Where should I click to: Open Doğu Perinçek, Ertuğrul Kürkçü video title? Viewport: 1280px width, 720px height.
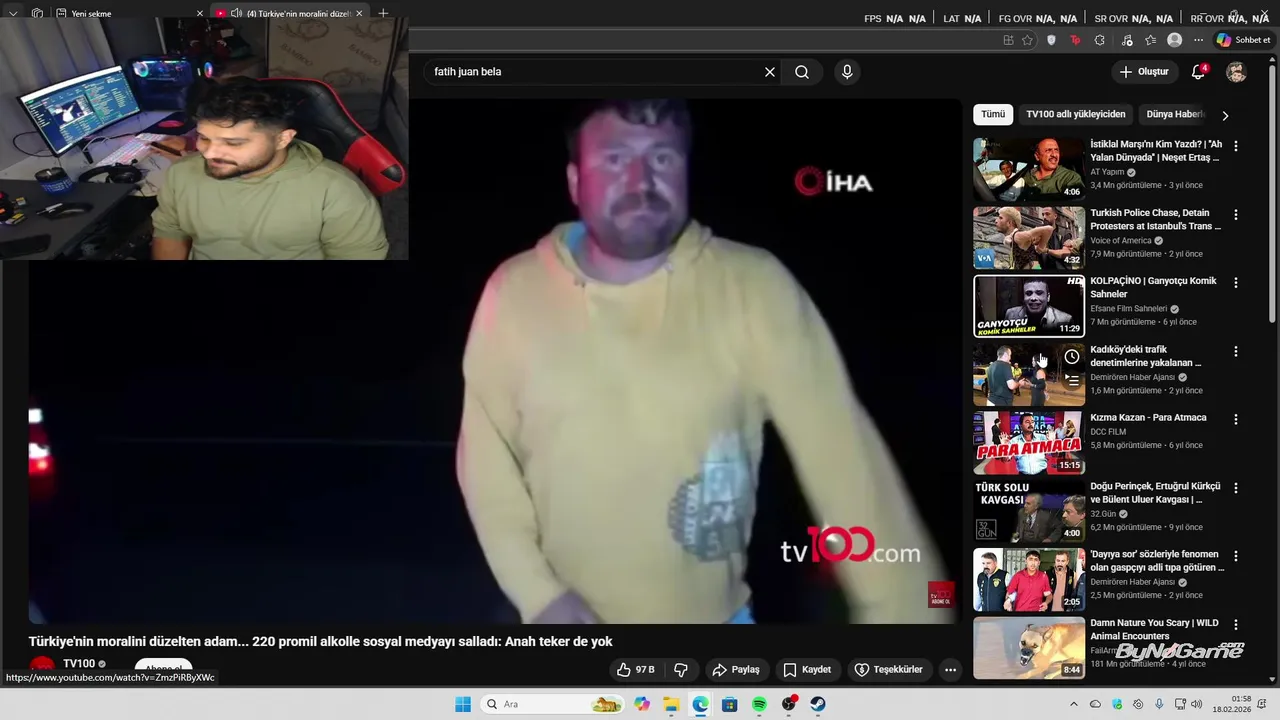[1155, 493]
